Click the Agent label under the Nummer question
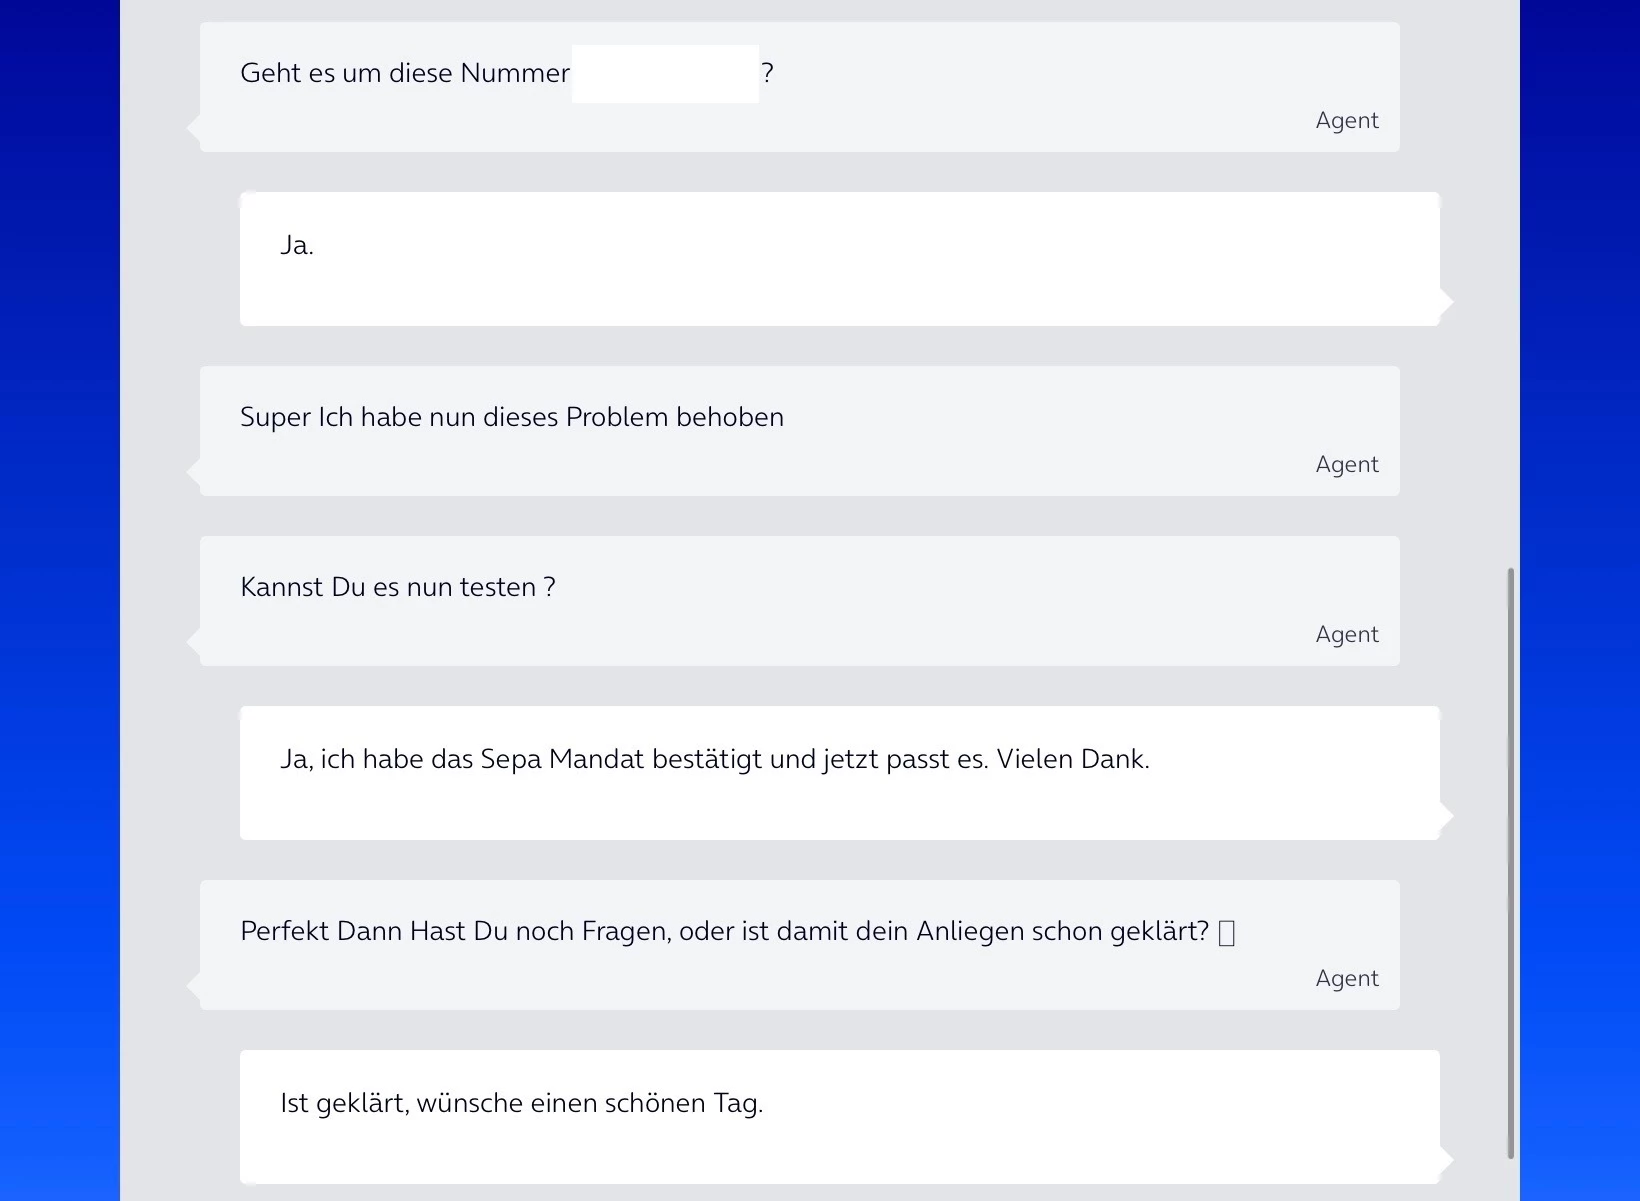This screenshot has width=1640, height=1201. click(x=1346, y=121)
